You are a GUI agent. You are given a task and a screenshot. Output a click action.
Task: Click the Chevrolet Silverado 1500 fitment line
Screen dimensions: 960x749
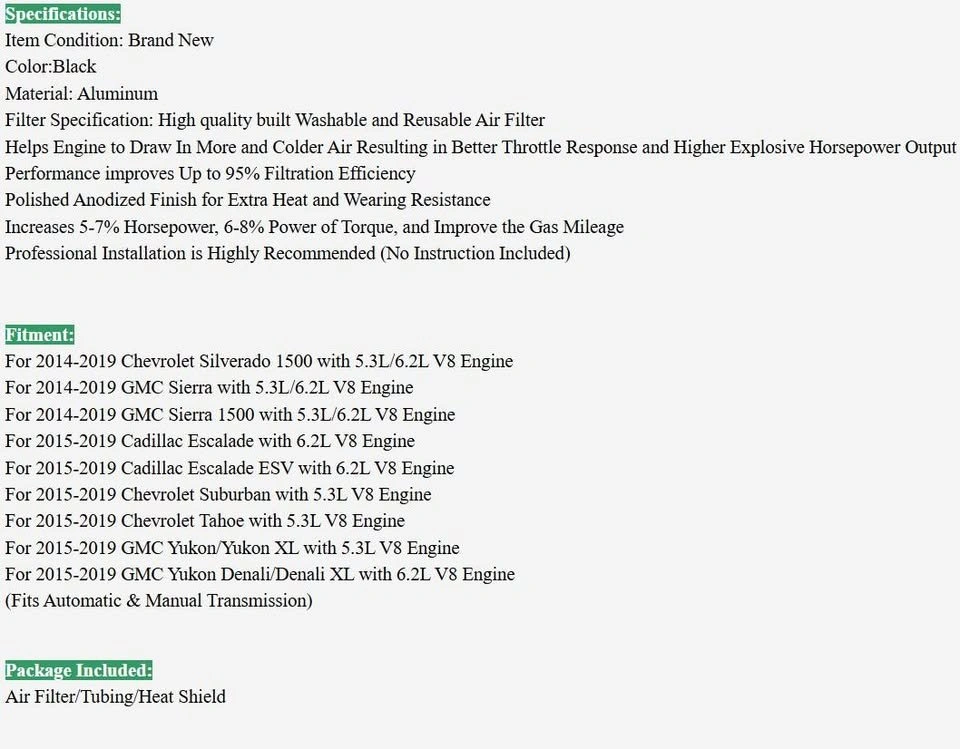tap(259, 361)
